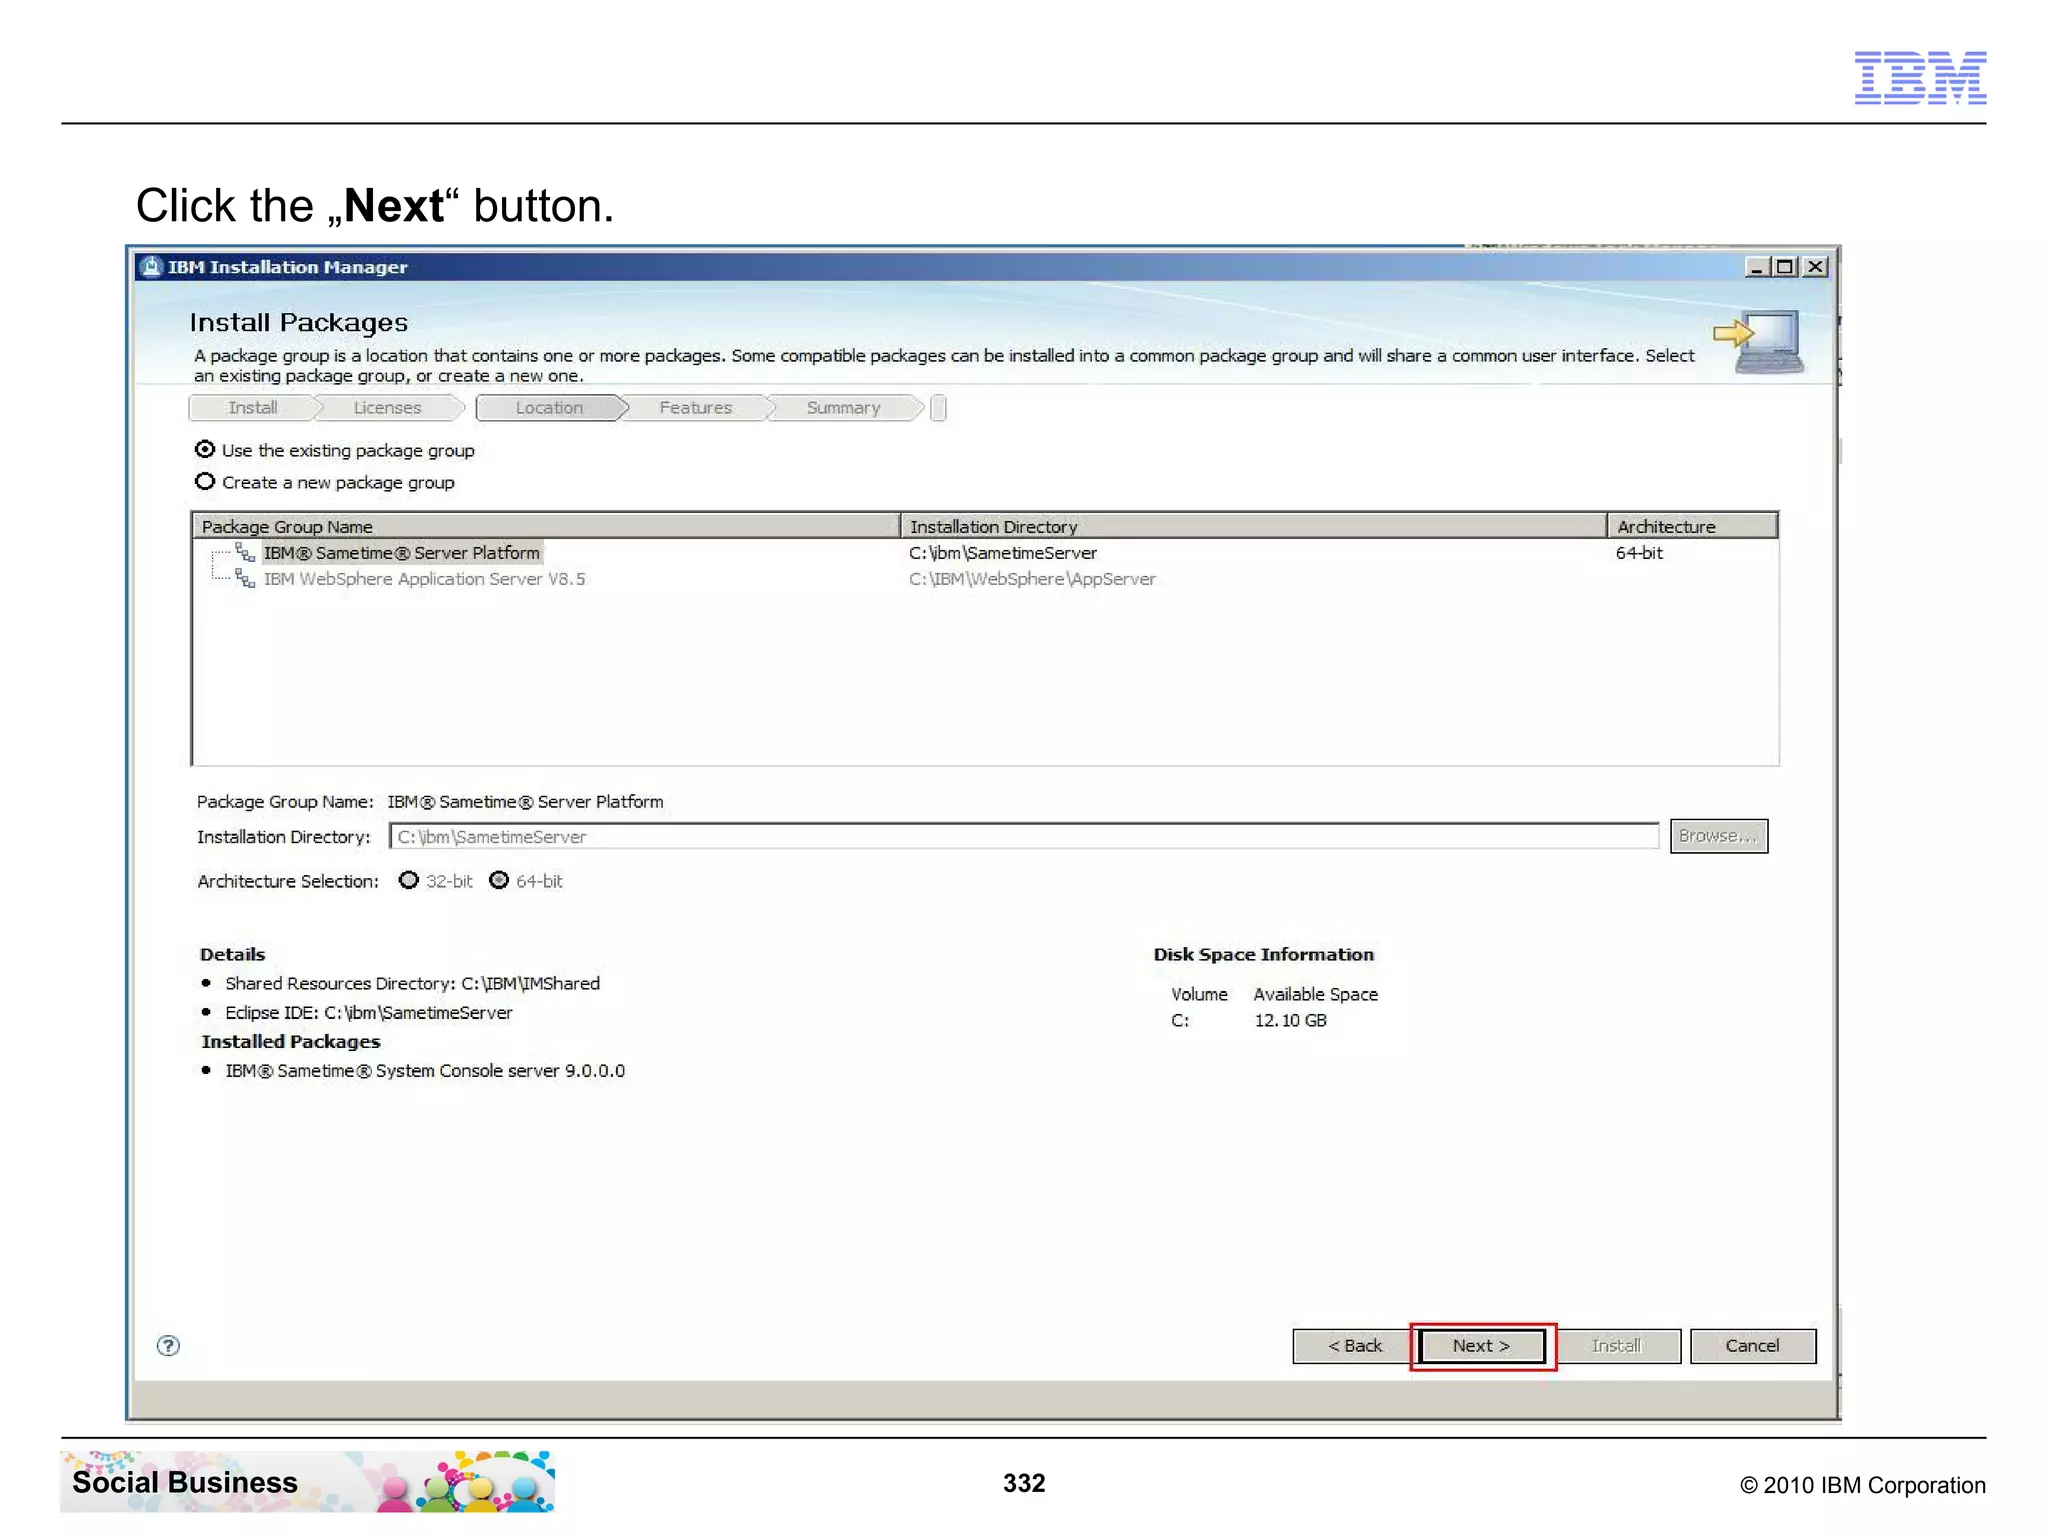Viewport: 2048px width, 1536px height.
Task: Click the WebSphere Application Server package group icon
Action: click(245, 578)
